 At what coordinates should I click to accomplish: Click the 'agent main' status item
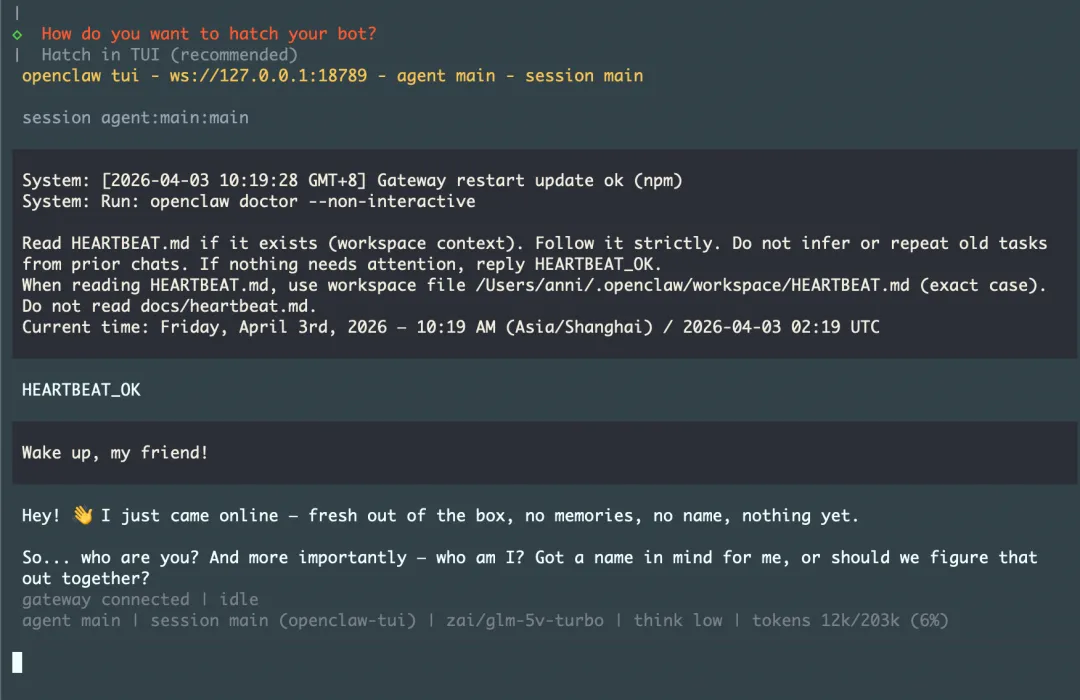pos(71,621)
